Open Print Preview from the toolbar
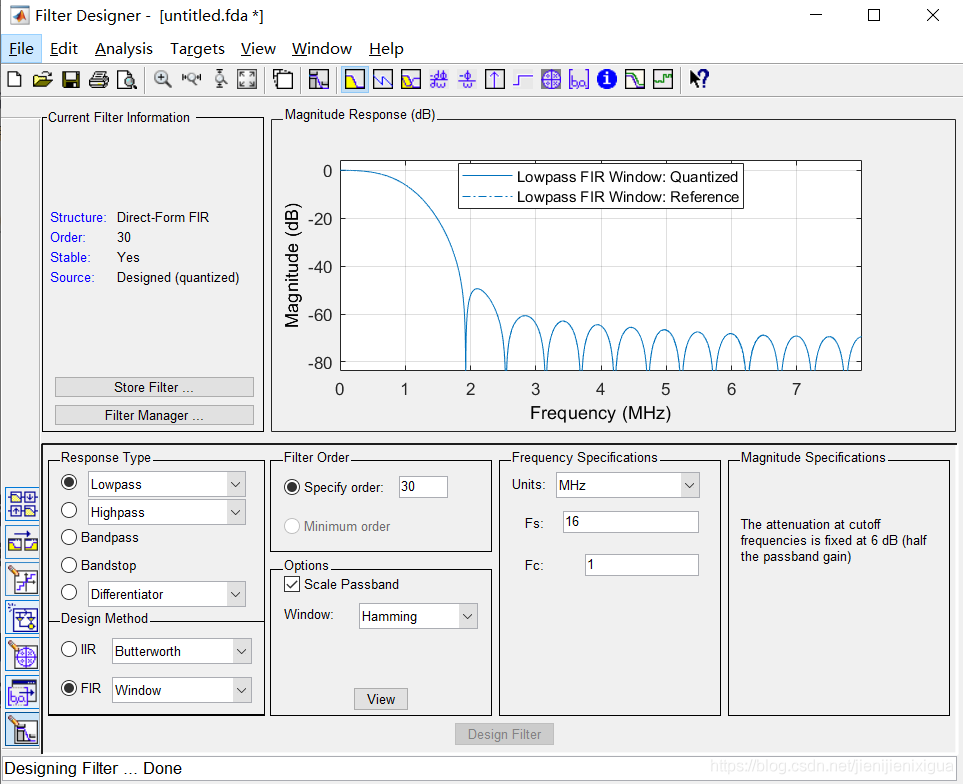 [x=127, y=79]
